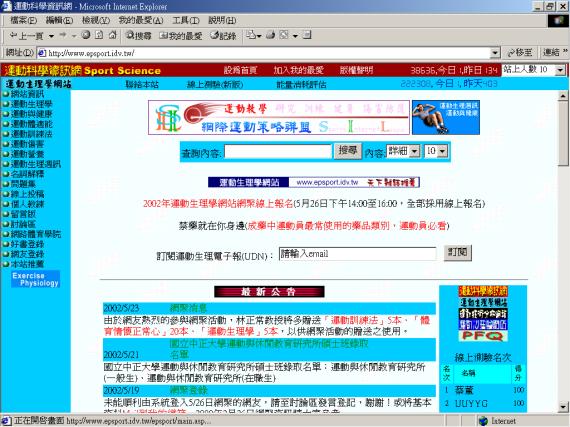Open the 我的最愛(A) menu
This screenshot has height=427, width=570.
141,20
